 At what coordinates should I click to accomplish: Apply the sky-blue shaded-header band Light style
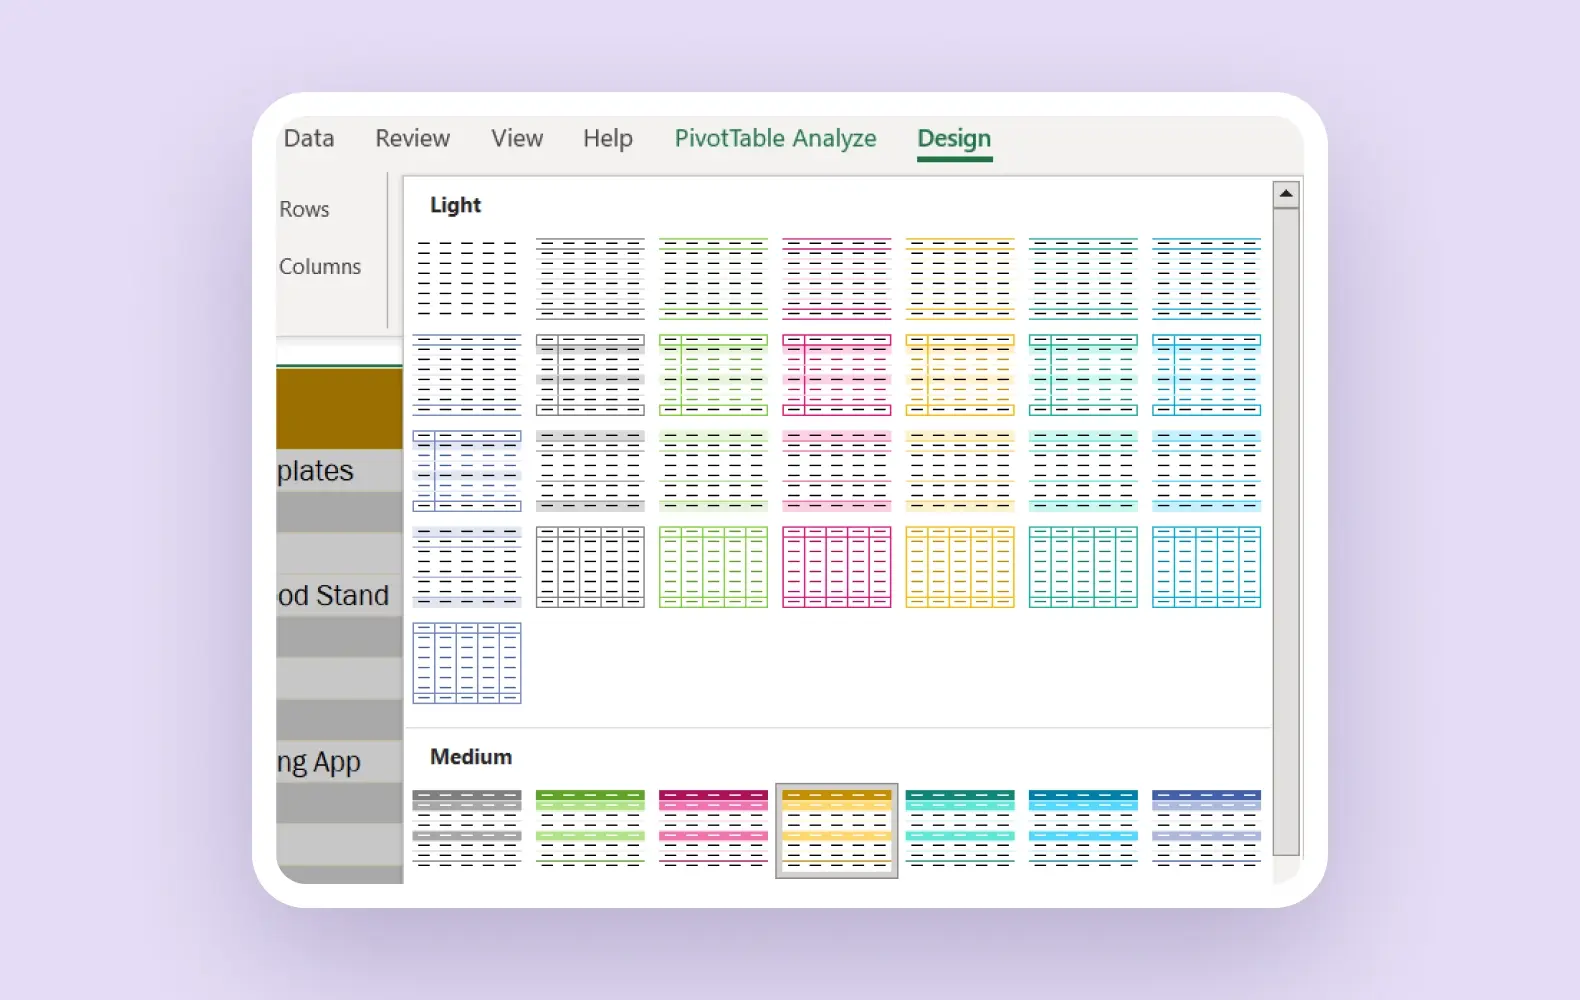(x=1207, y=471)
